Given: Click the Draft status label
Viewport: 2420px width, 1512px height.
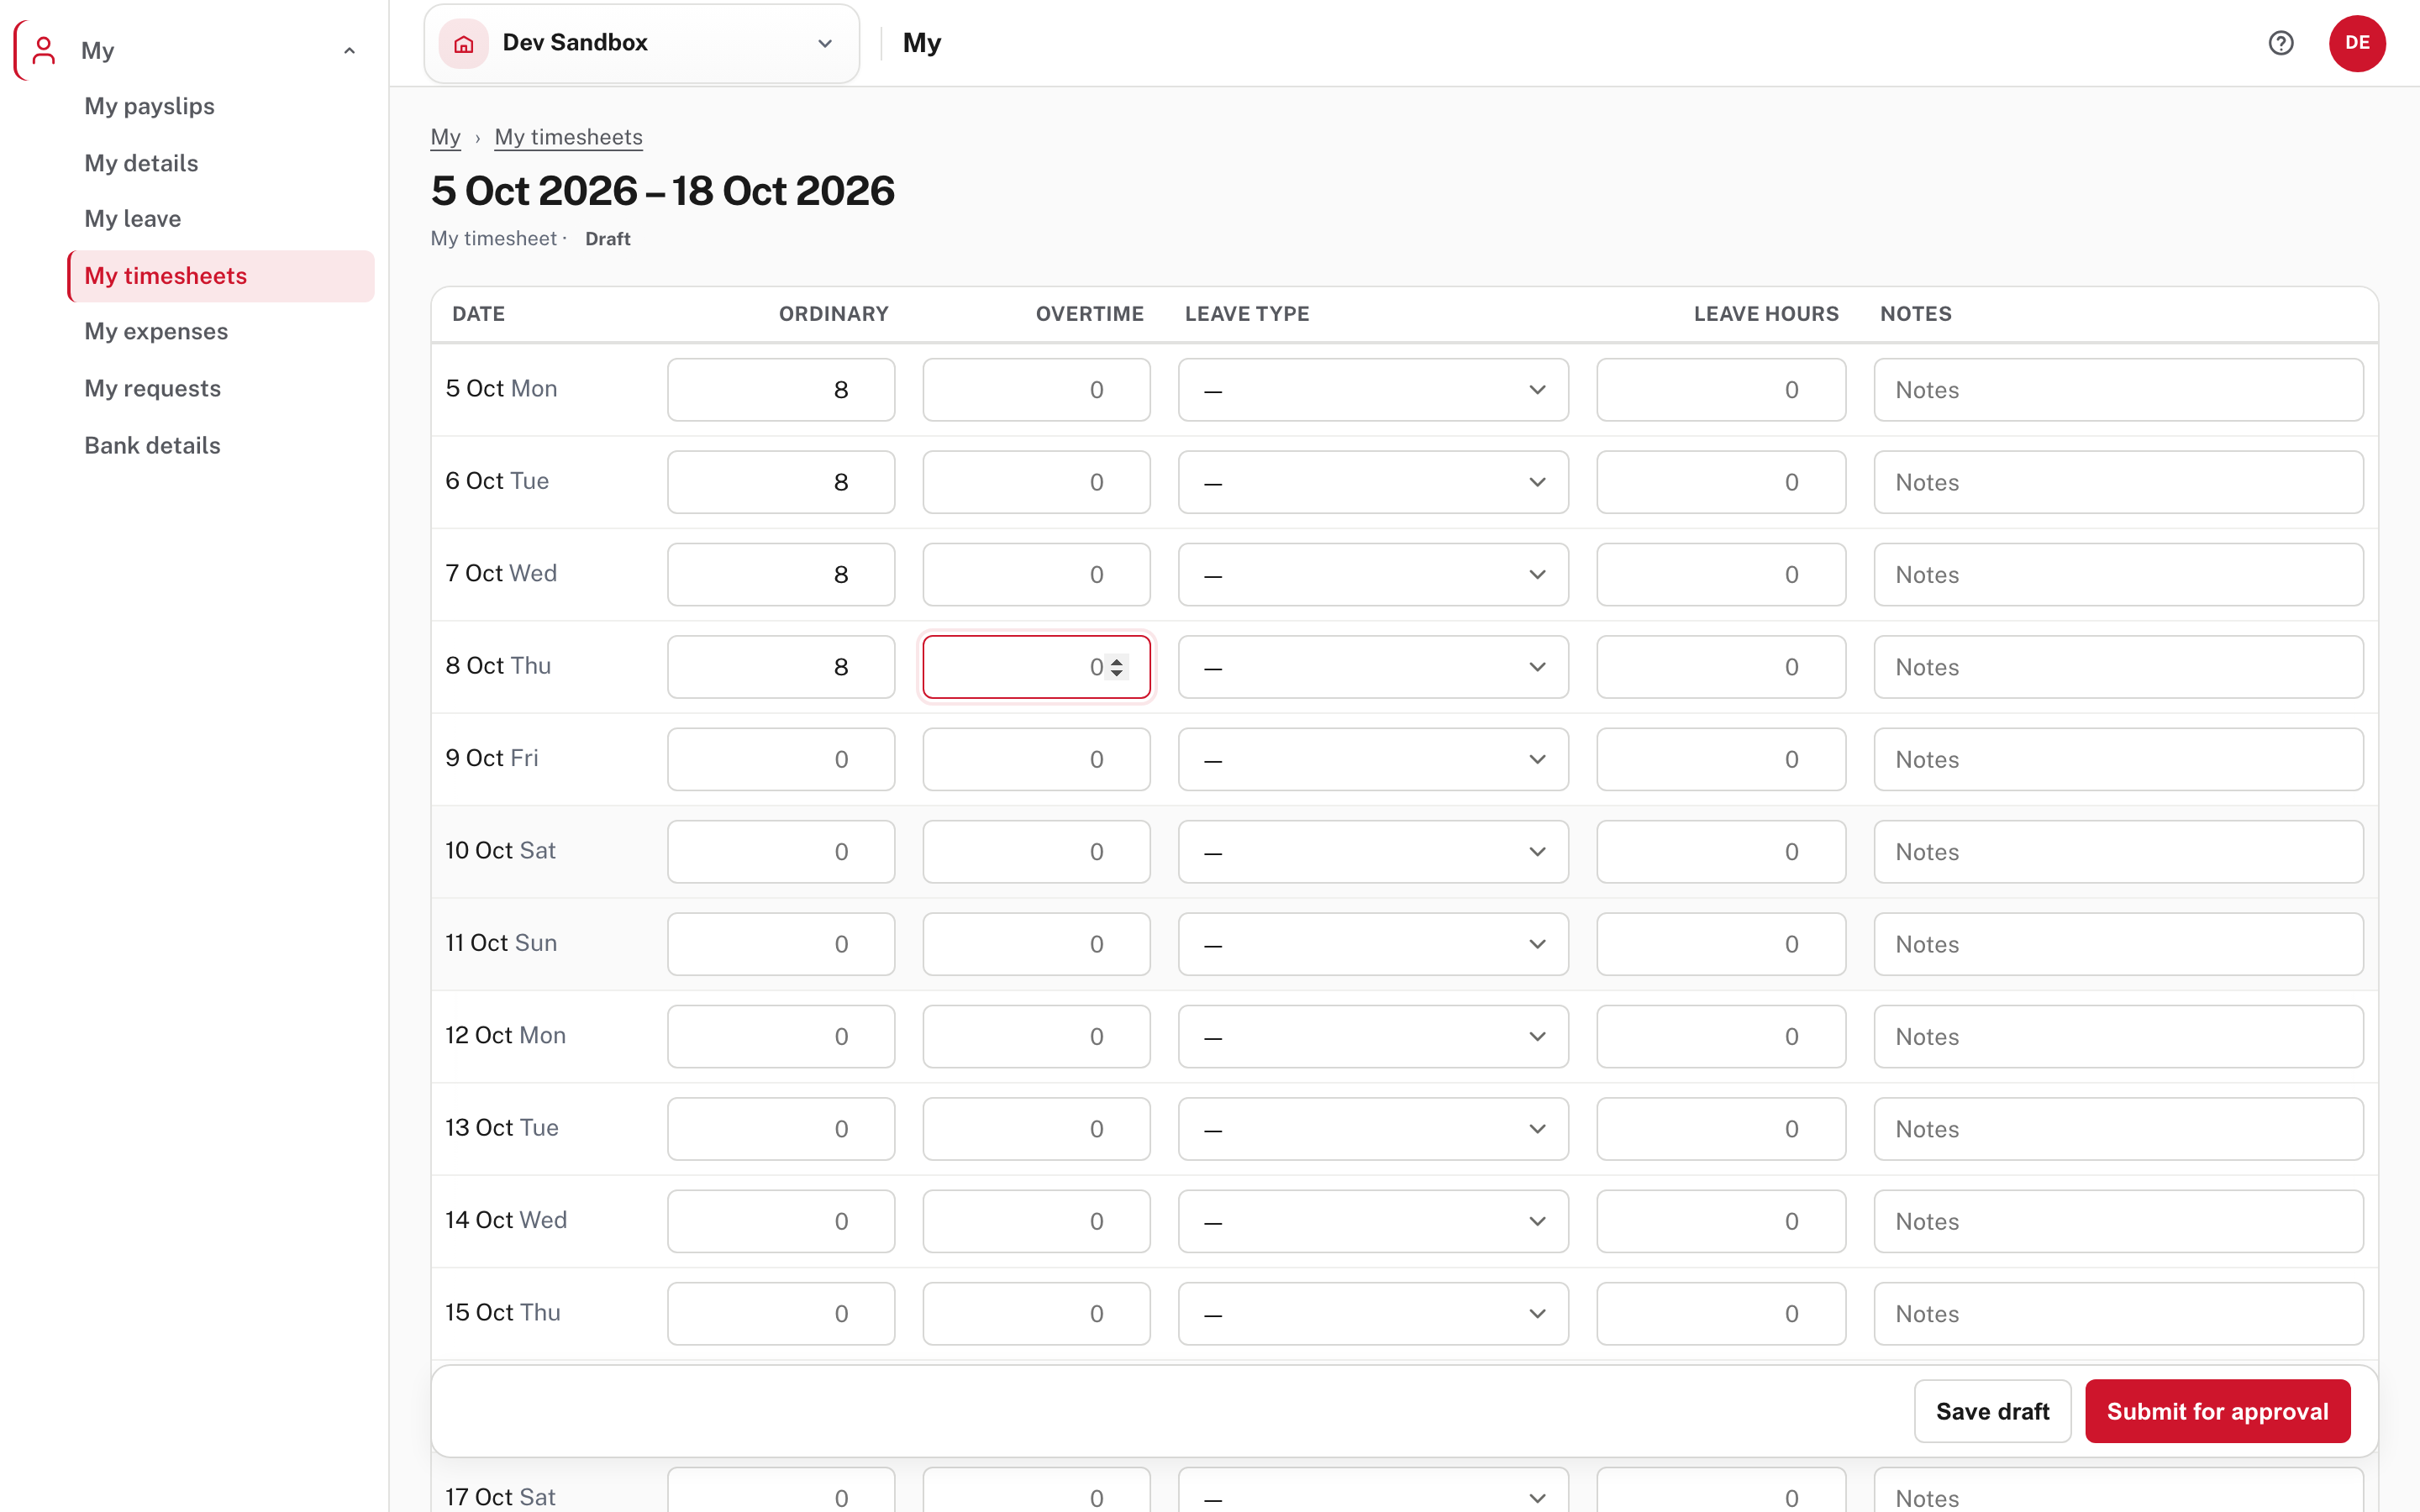Looking at the screenshot, I should (607, 239).
